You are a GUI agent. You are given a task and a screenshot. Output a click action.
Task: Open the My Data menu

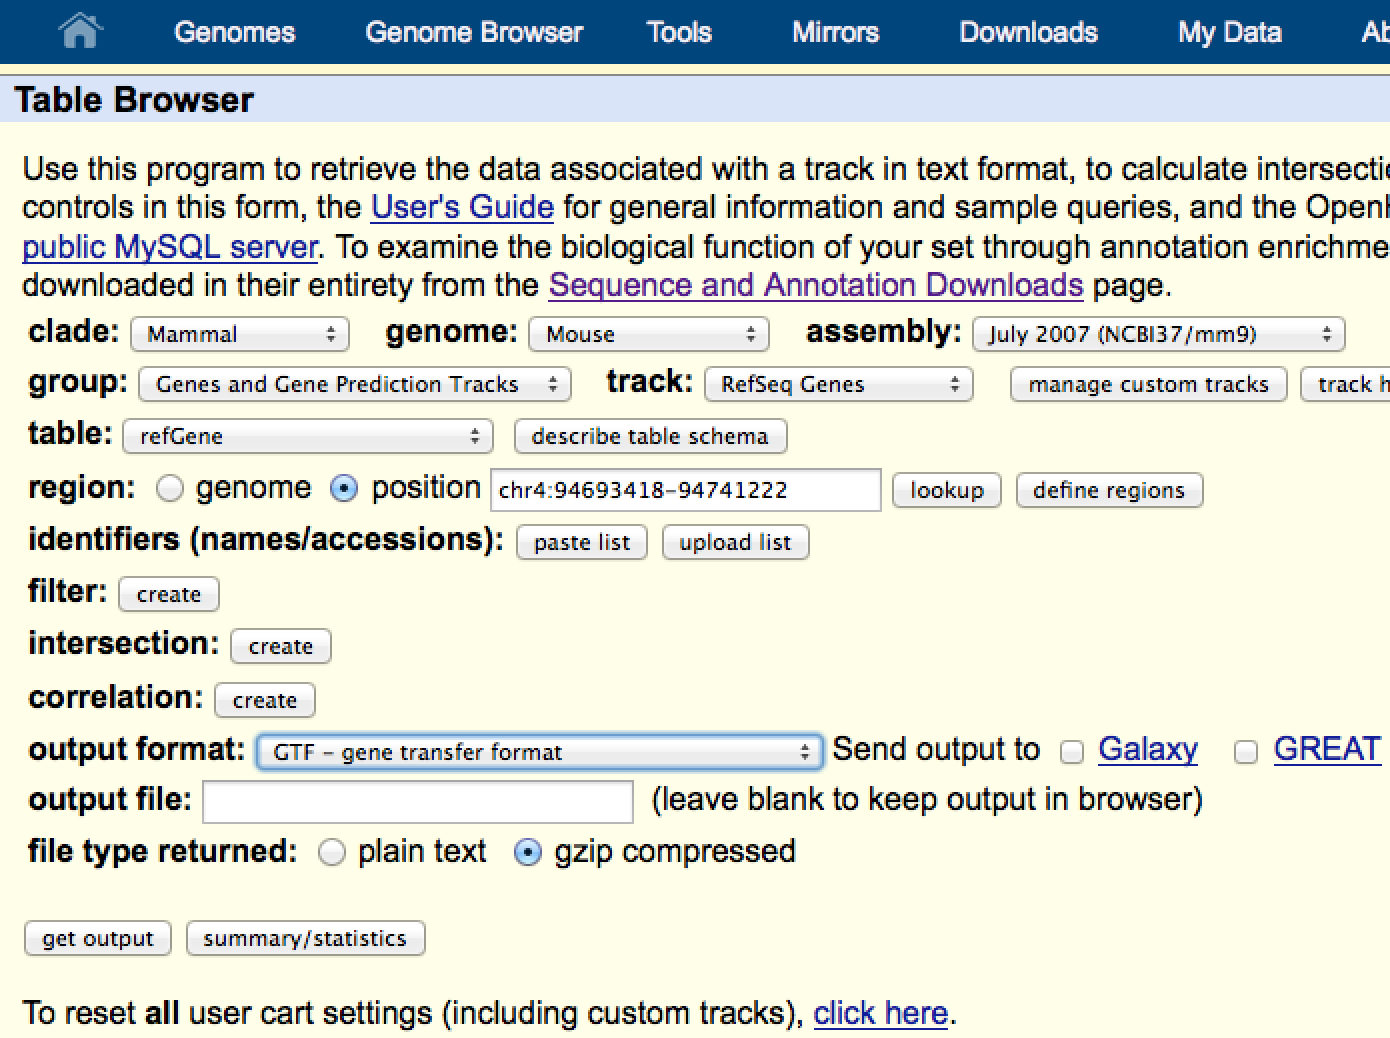click(1229, 32)
